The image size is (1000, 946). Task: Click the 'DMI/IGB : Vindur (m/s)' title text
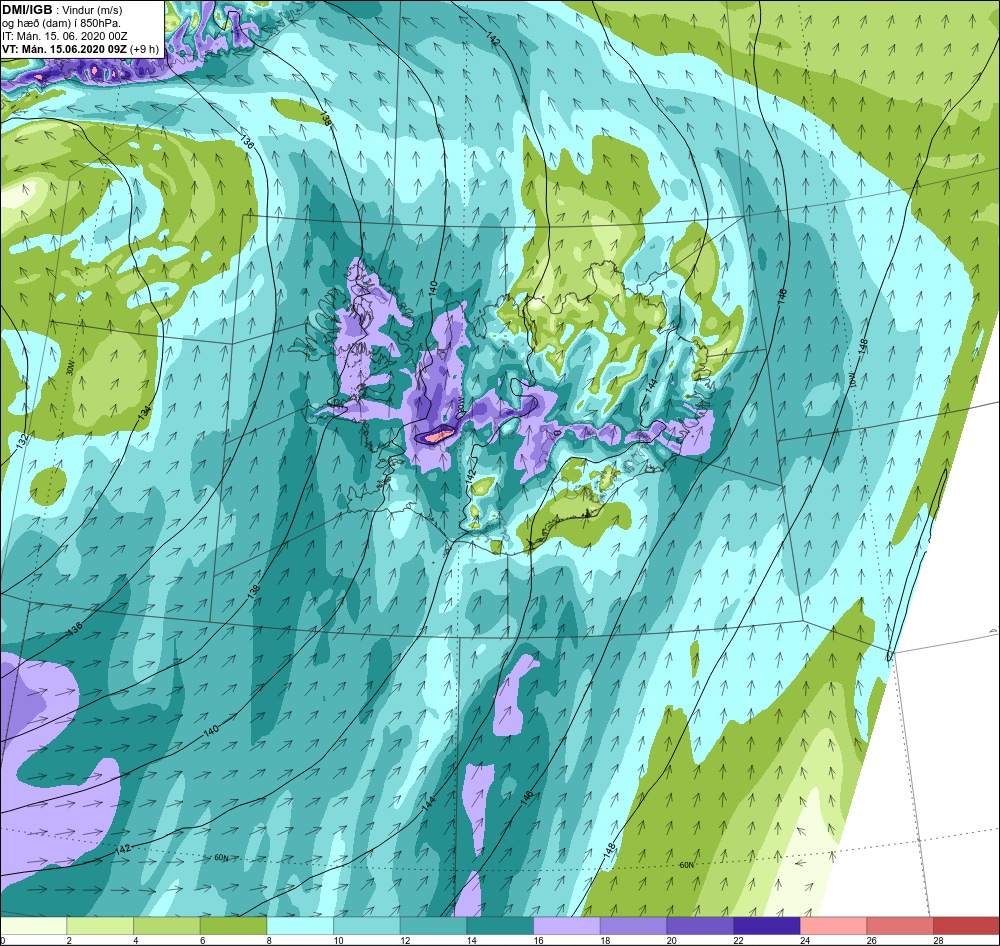point(62,10)
